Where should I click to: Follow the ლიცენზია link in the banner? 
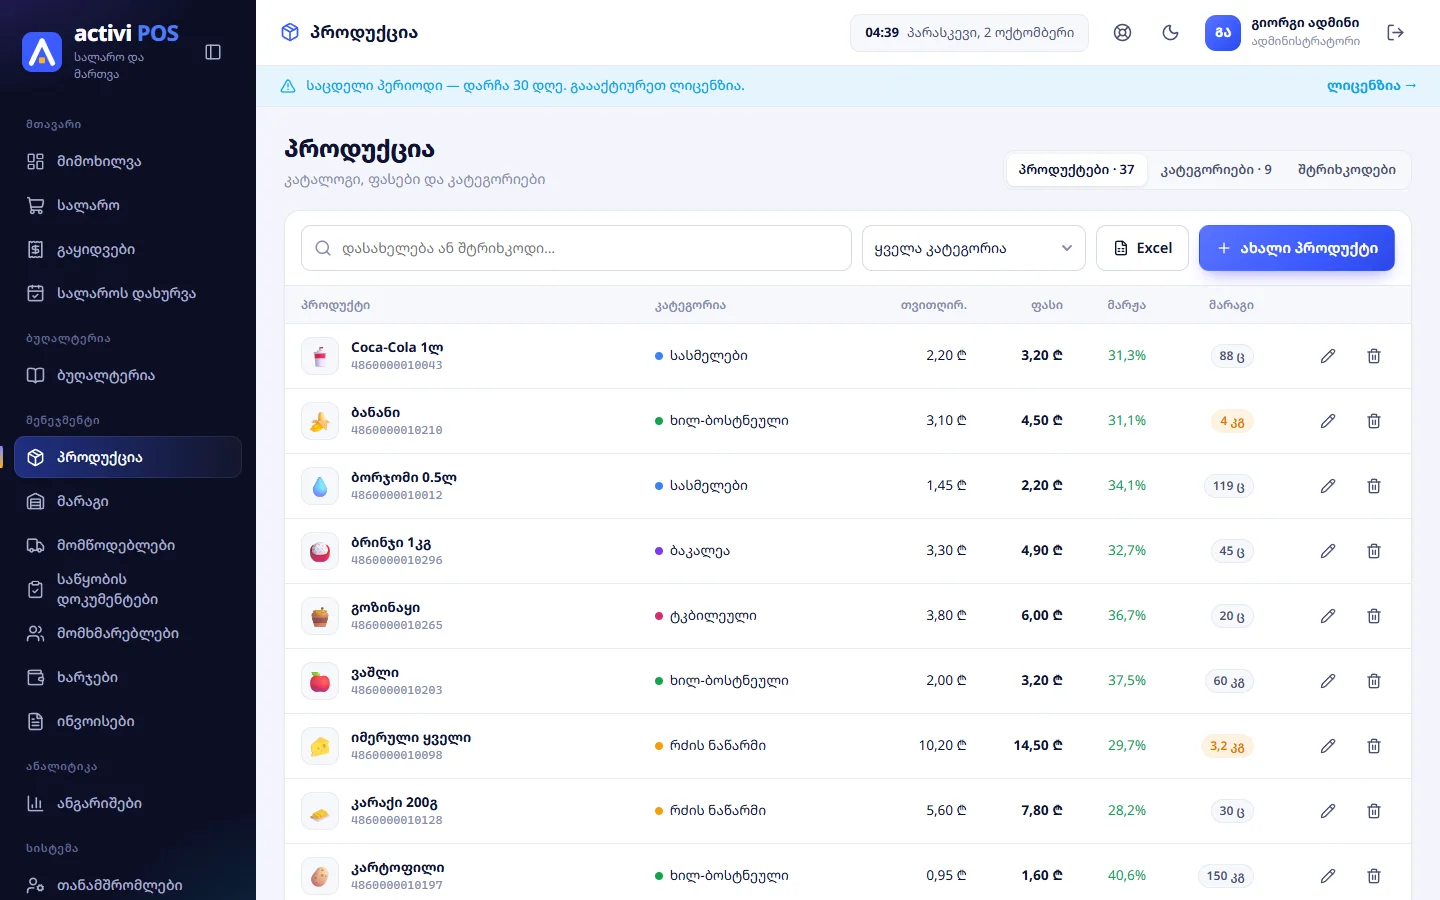pos(1372,86)
